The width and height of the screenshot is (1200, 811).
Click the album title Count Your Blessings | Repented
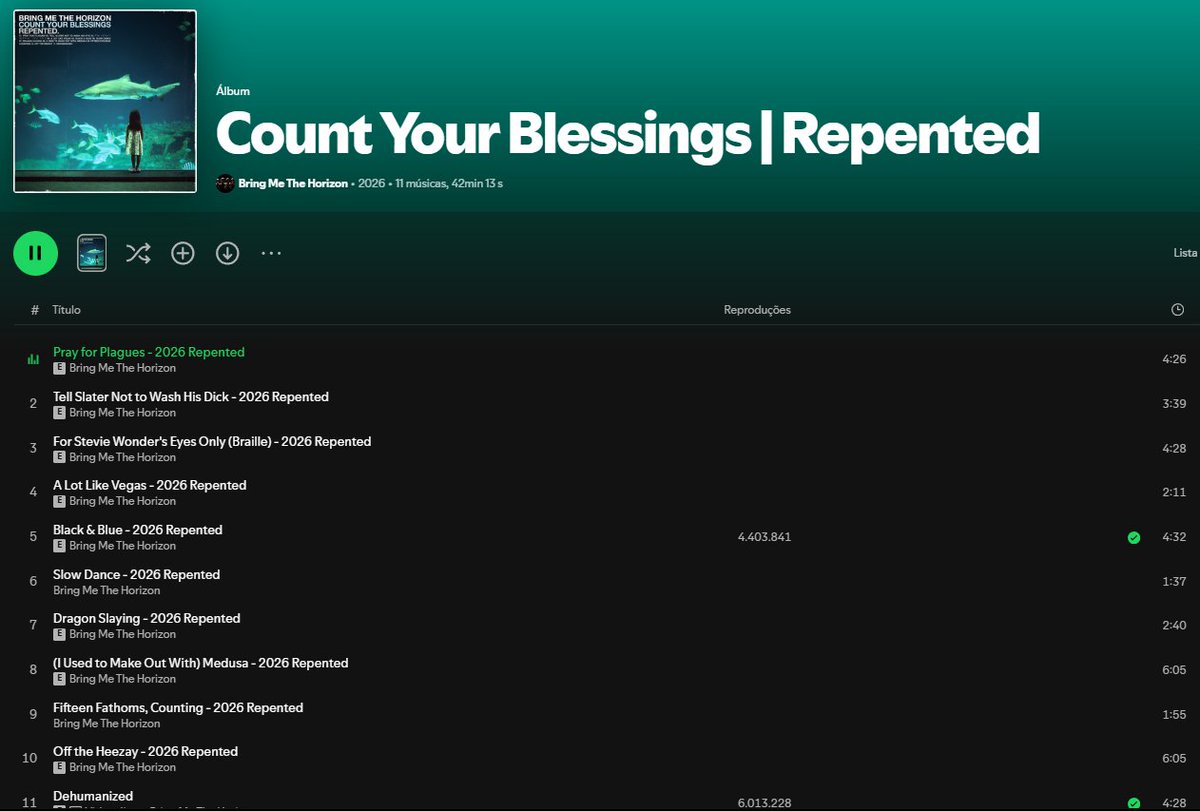coord(628,134)
